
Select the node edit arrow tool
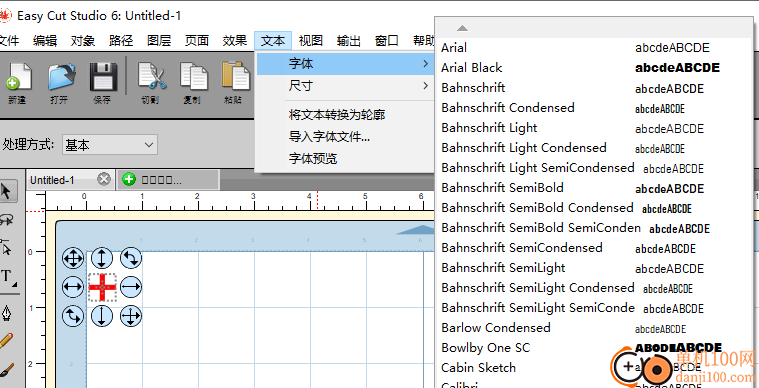pyautogui.click(x=6, y=248)
